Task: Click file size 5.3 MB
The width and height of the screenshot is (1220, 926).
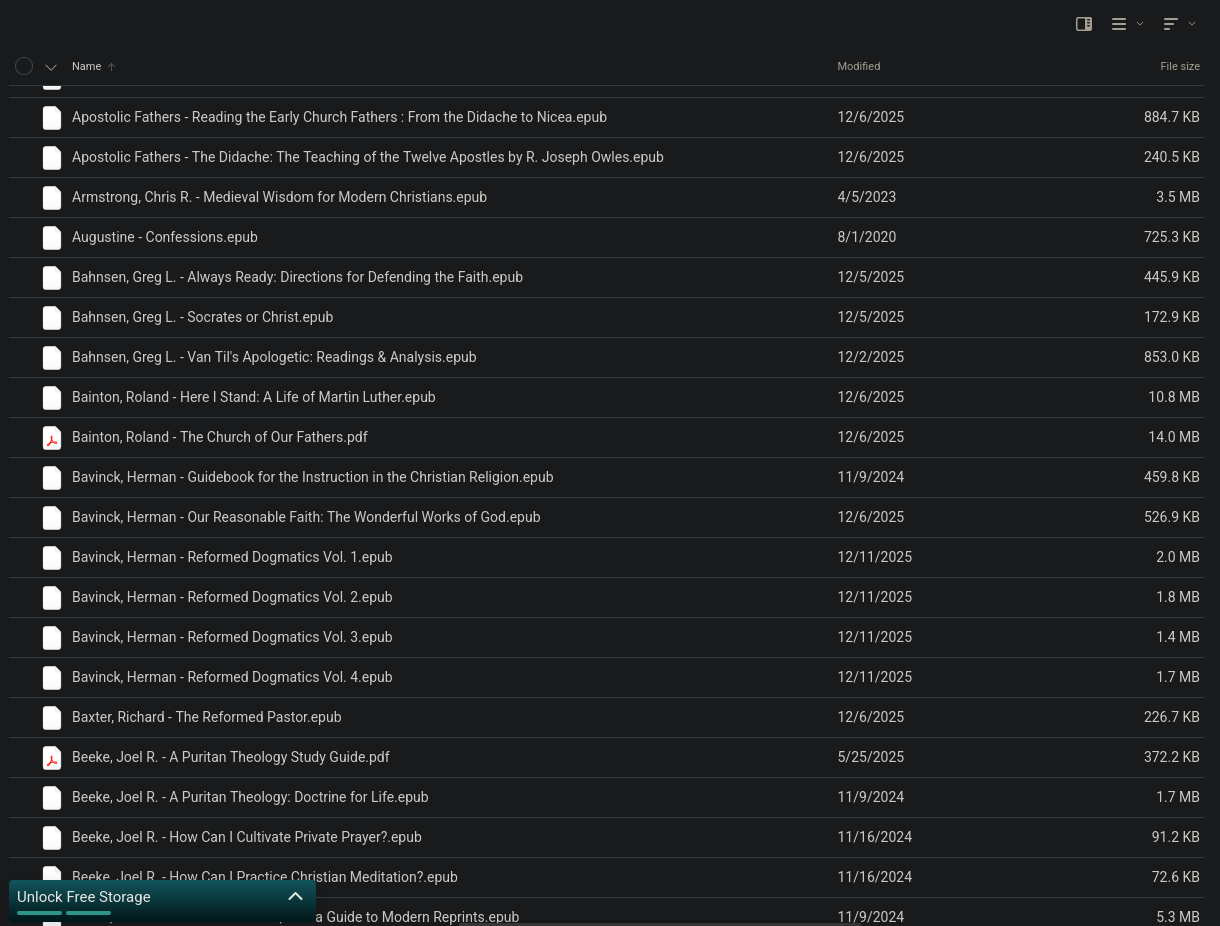Action: pos(1178,917)
